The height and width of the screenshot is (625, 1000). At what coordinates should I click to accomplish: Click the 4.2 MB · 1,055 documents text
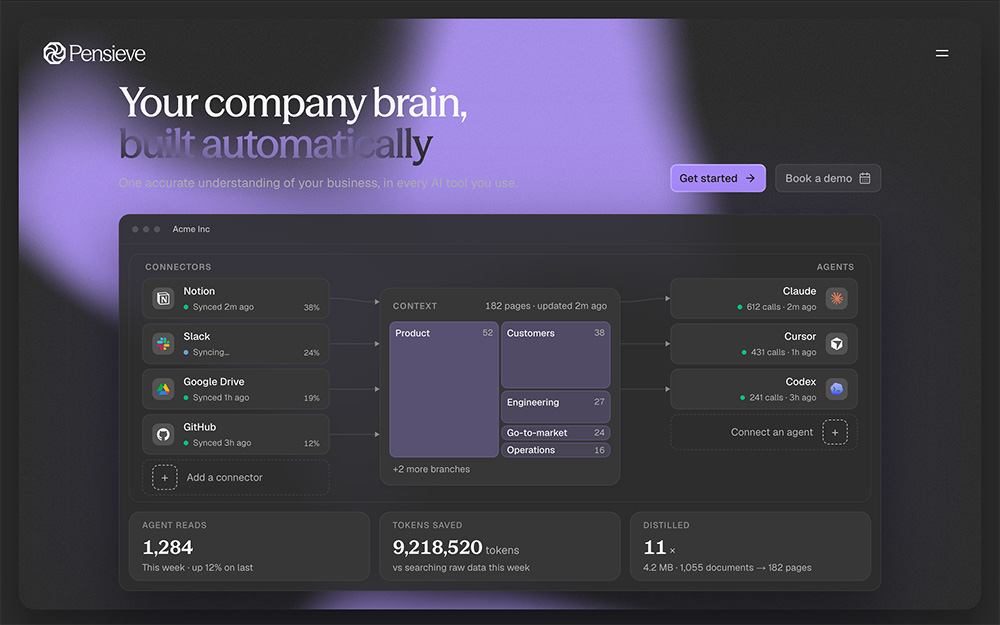tap(698, 568)
